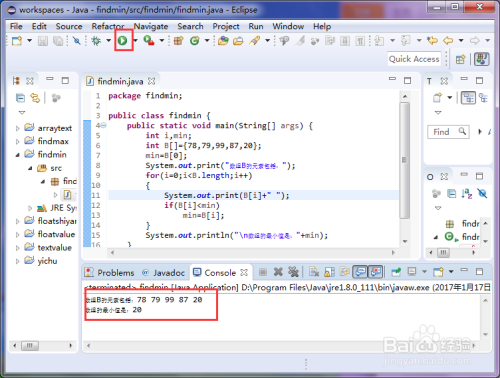Image resolution: width=500 pixels, height=378 pixels.
Task: Click the New Java Package icon
Action: coord(179,41)
